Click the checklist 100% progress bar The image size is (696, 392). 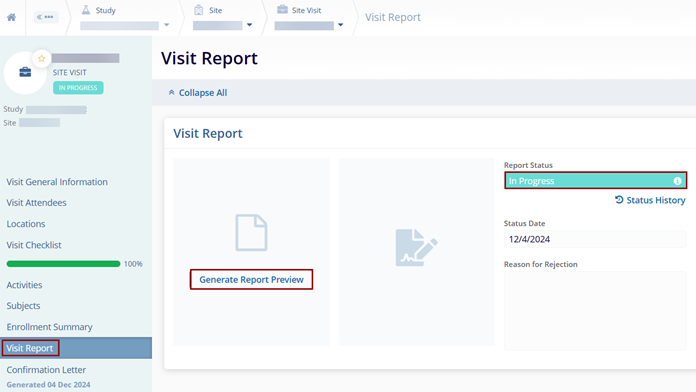coord(63,264)
